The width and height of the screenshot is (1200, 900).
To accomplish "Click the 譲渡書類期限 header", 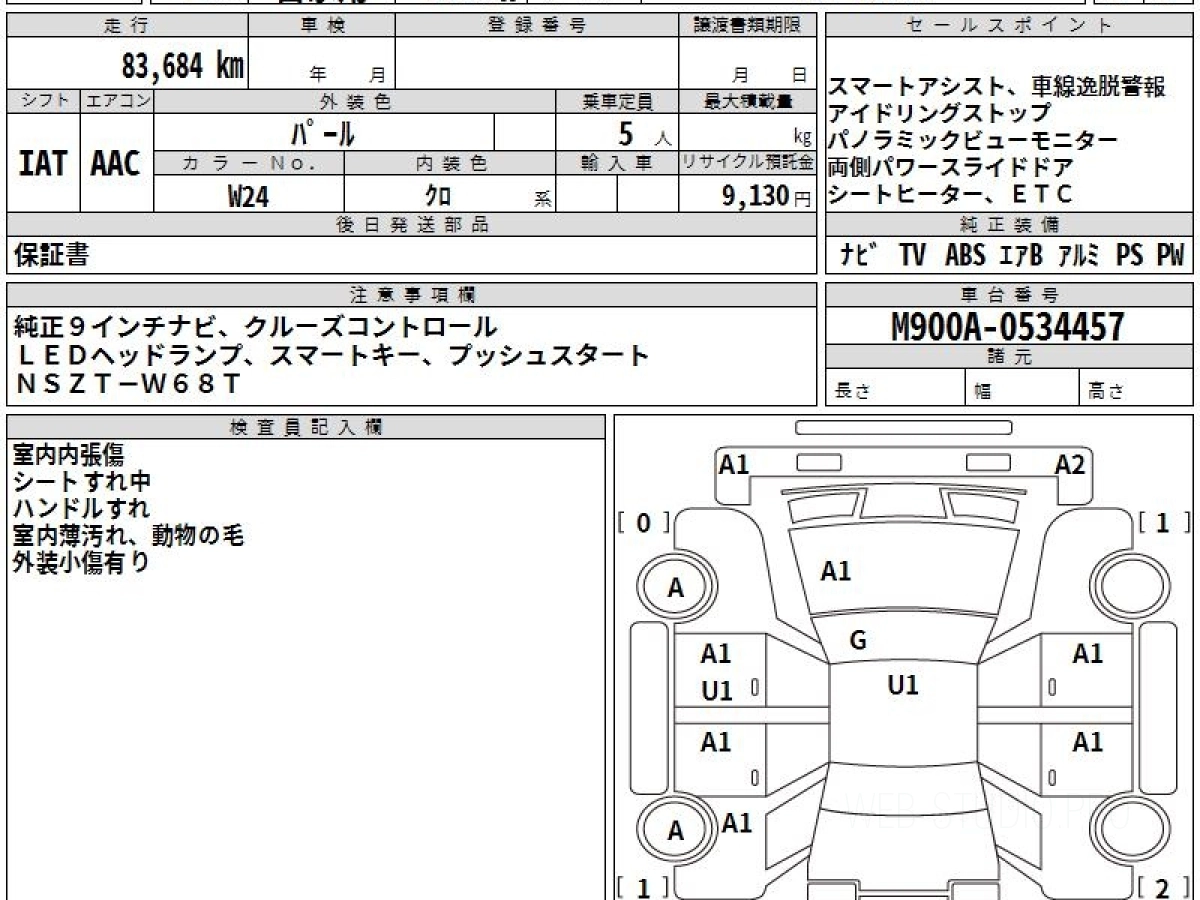I will click(x=748, y=26).
